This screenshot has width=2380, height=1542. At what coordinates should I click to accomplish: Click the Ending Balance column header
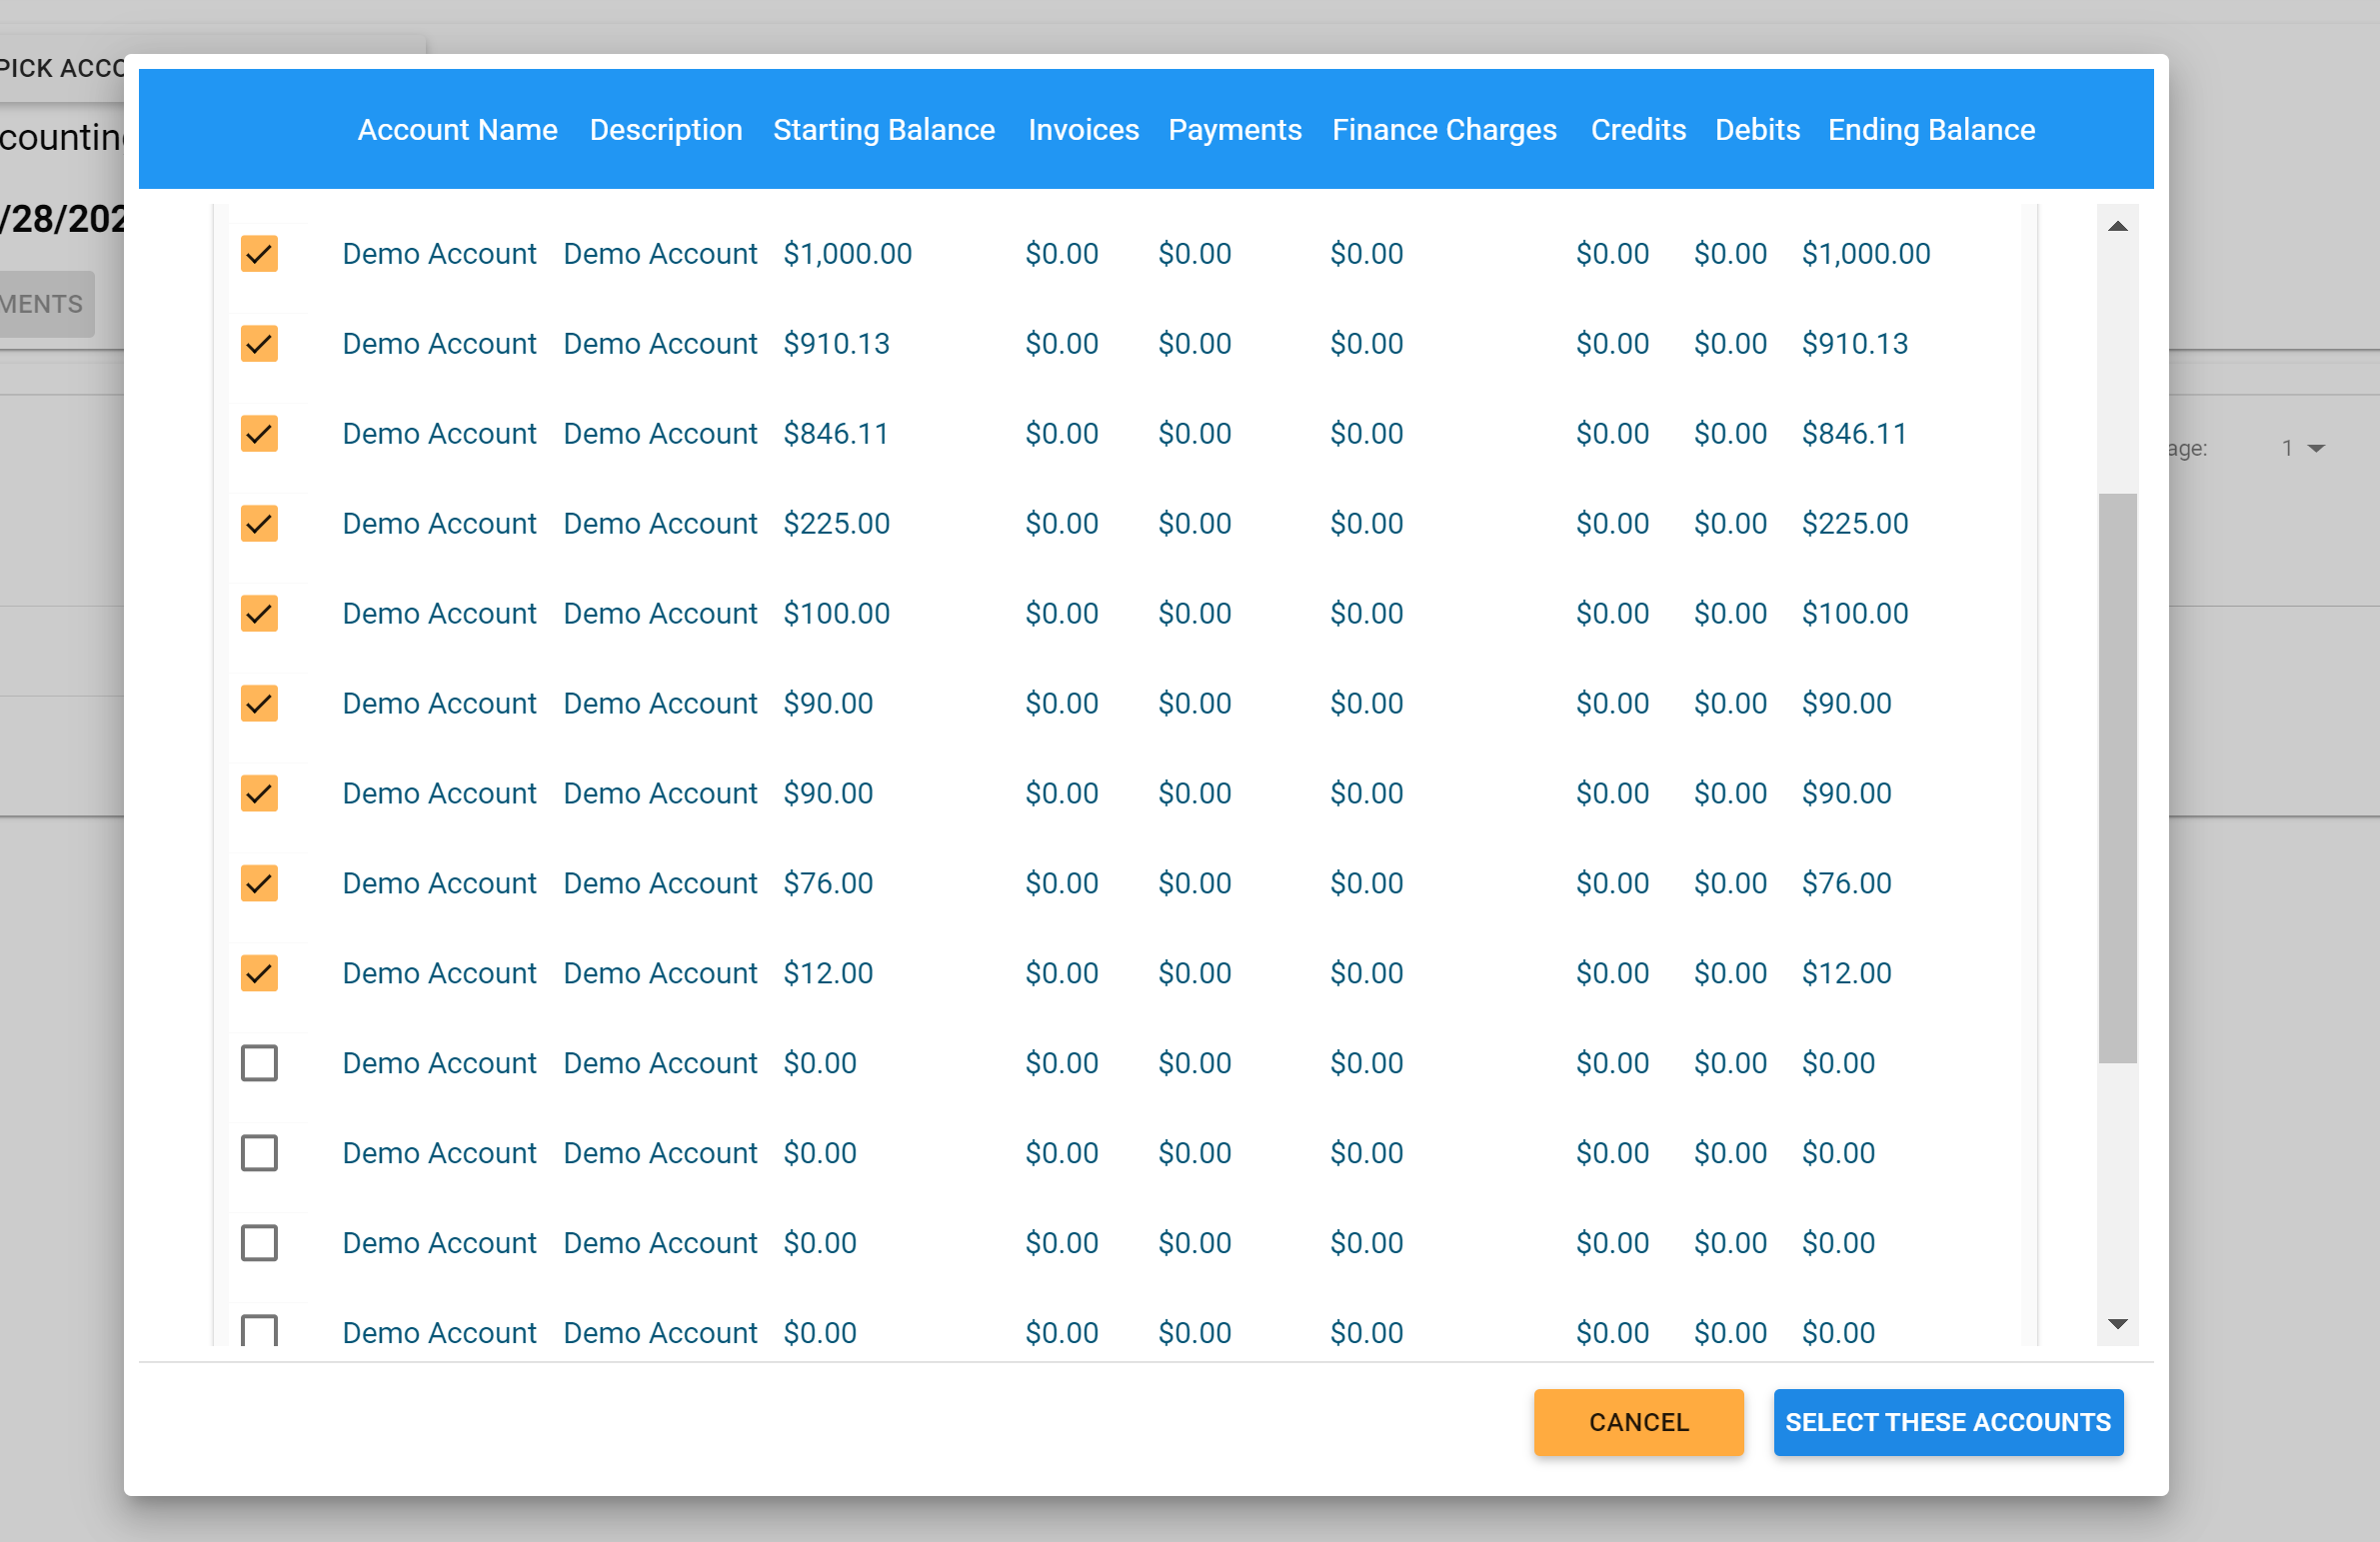click(1931, 130)
